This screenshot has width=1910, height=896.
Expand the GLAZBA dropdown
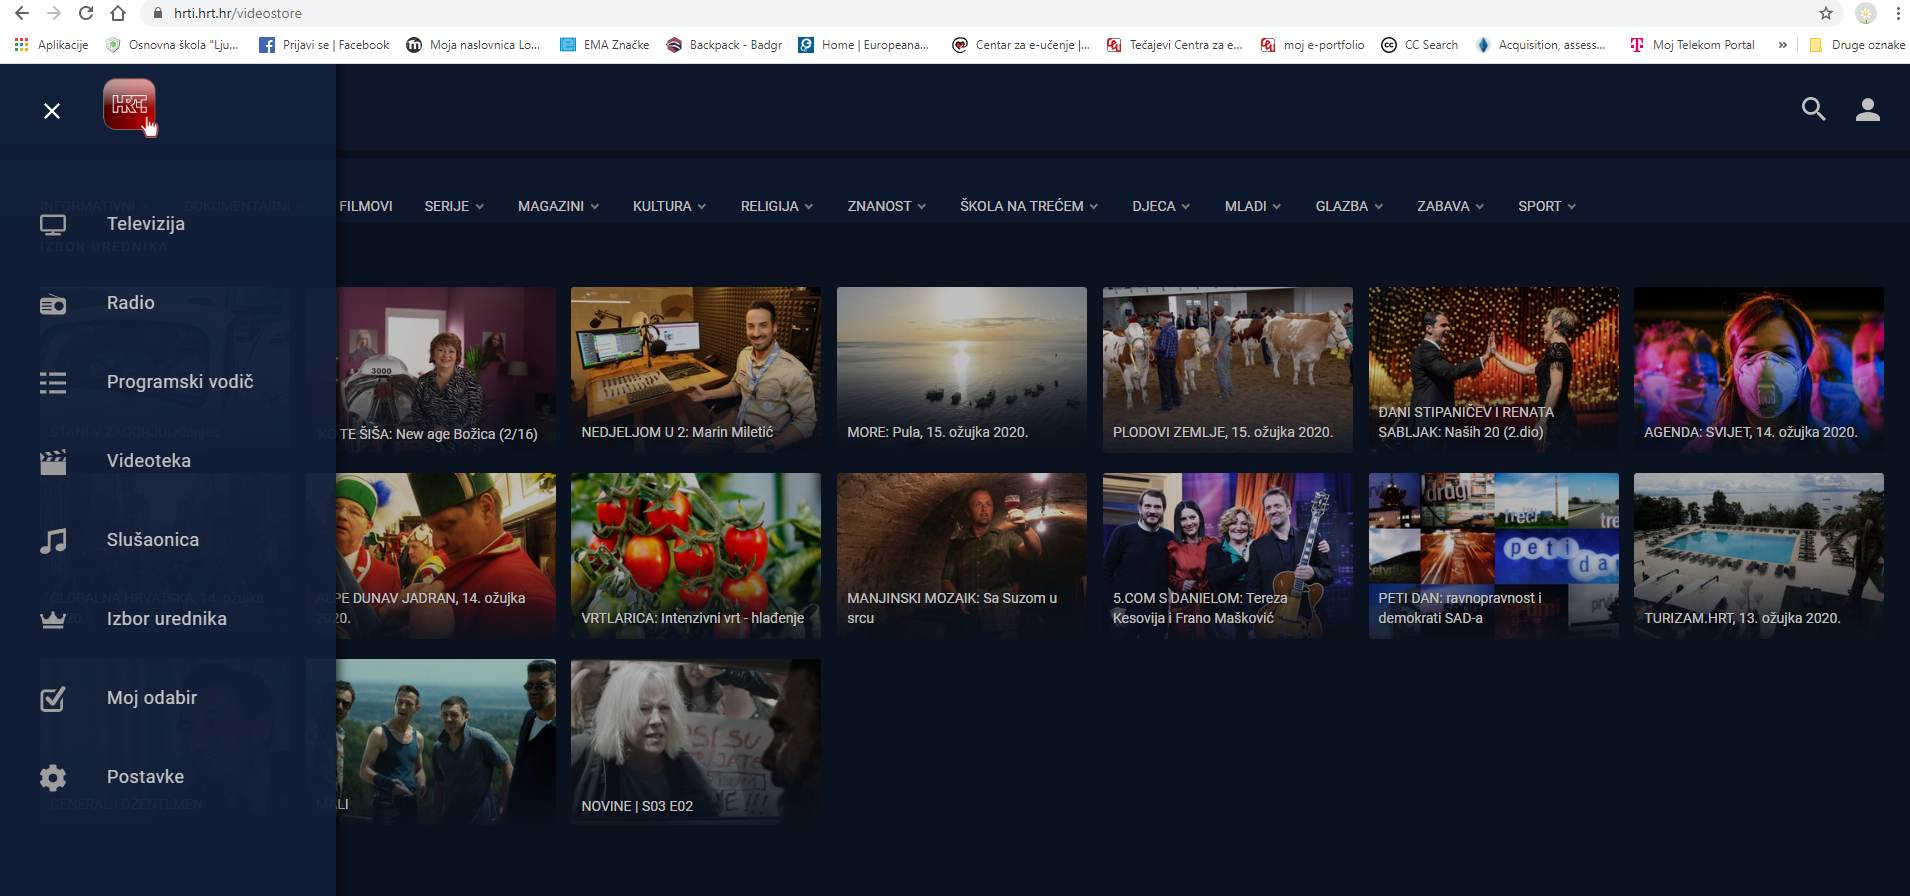(1349, 206)
